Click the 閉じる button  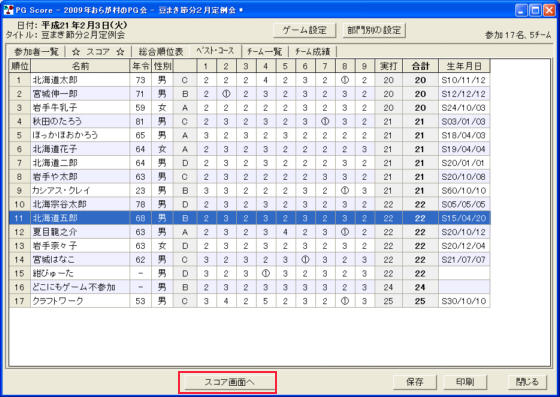coord(527,382)
